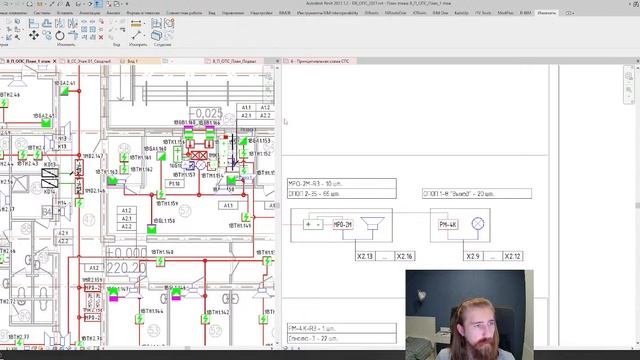Click zoom icon on schematic navigation bar
Viewport: 640px width, 360px height.
(629, 89)
